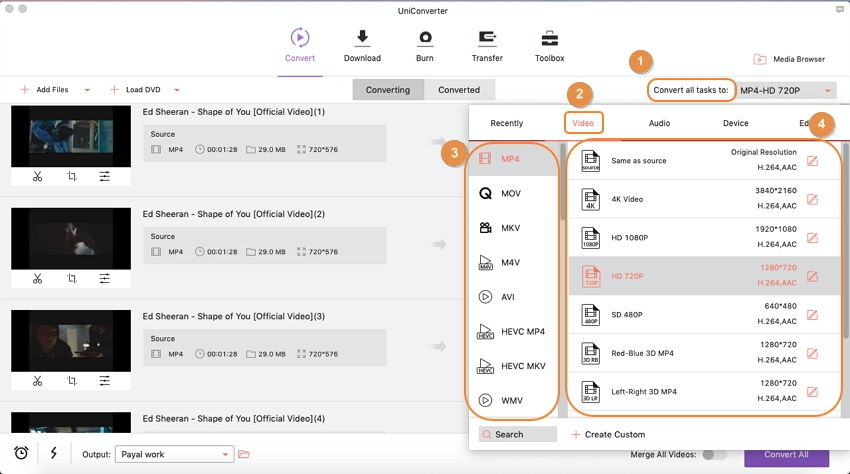Open the Convert section
Screen dimensions: 850x474
pyautogui.click(x=300, y=46)
